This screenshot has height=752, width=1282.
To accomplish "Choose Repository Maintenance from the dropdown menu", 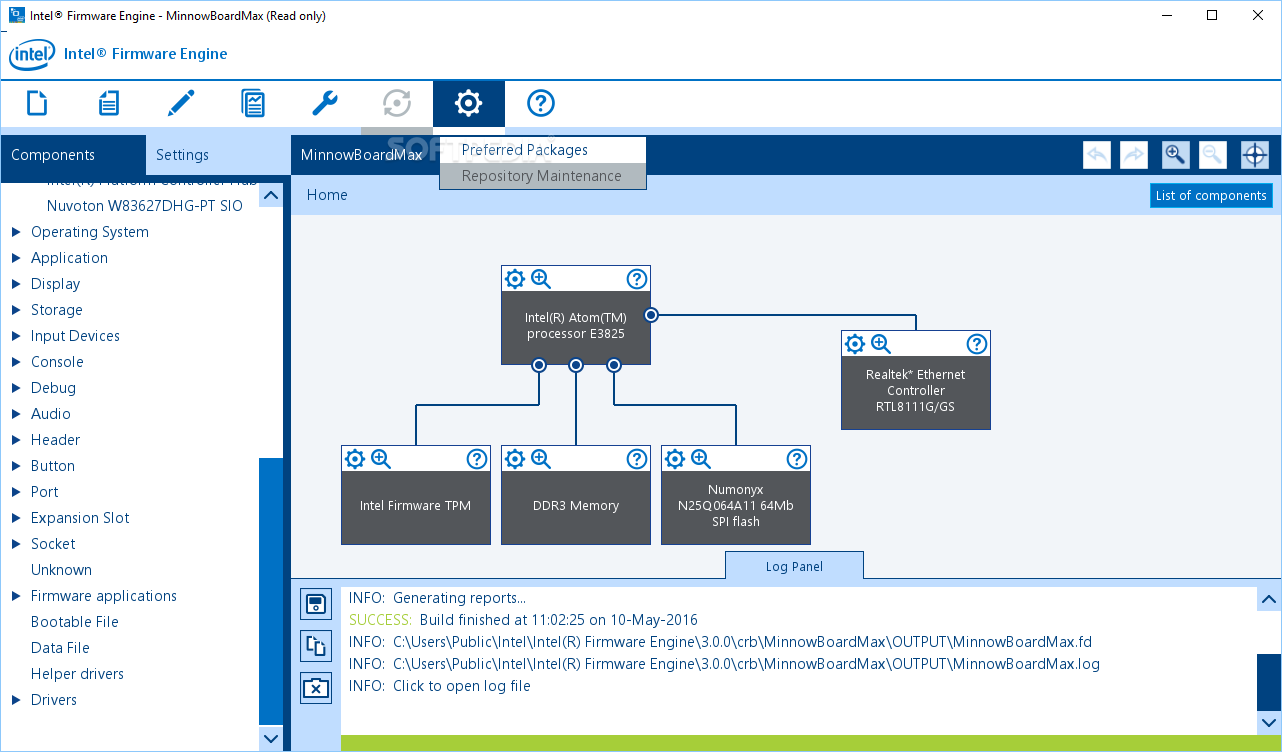I will [543, 176].
